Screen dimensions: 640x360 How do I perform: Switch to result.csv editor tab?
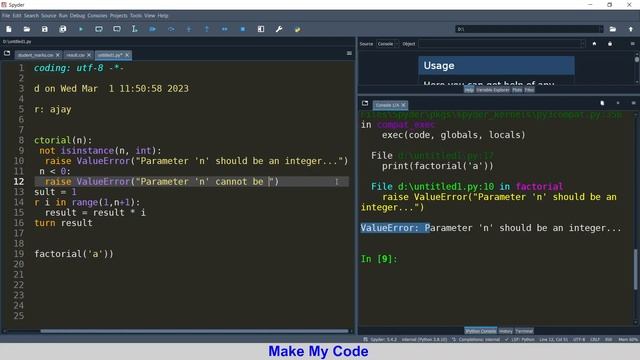(x=75, y=55)
